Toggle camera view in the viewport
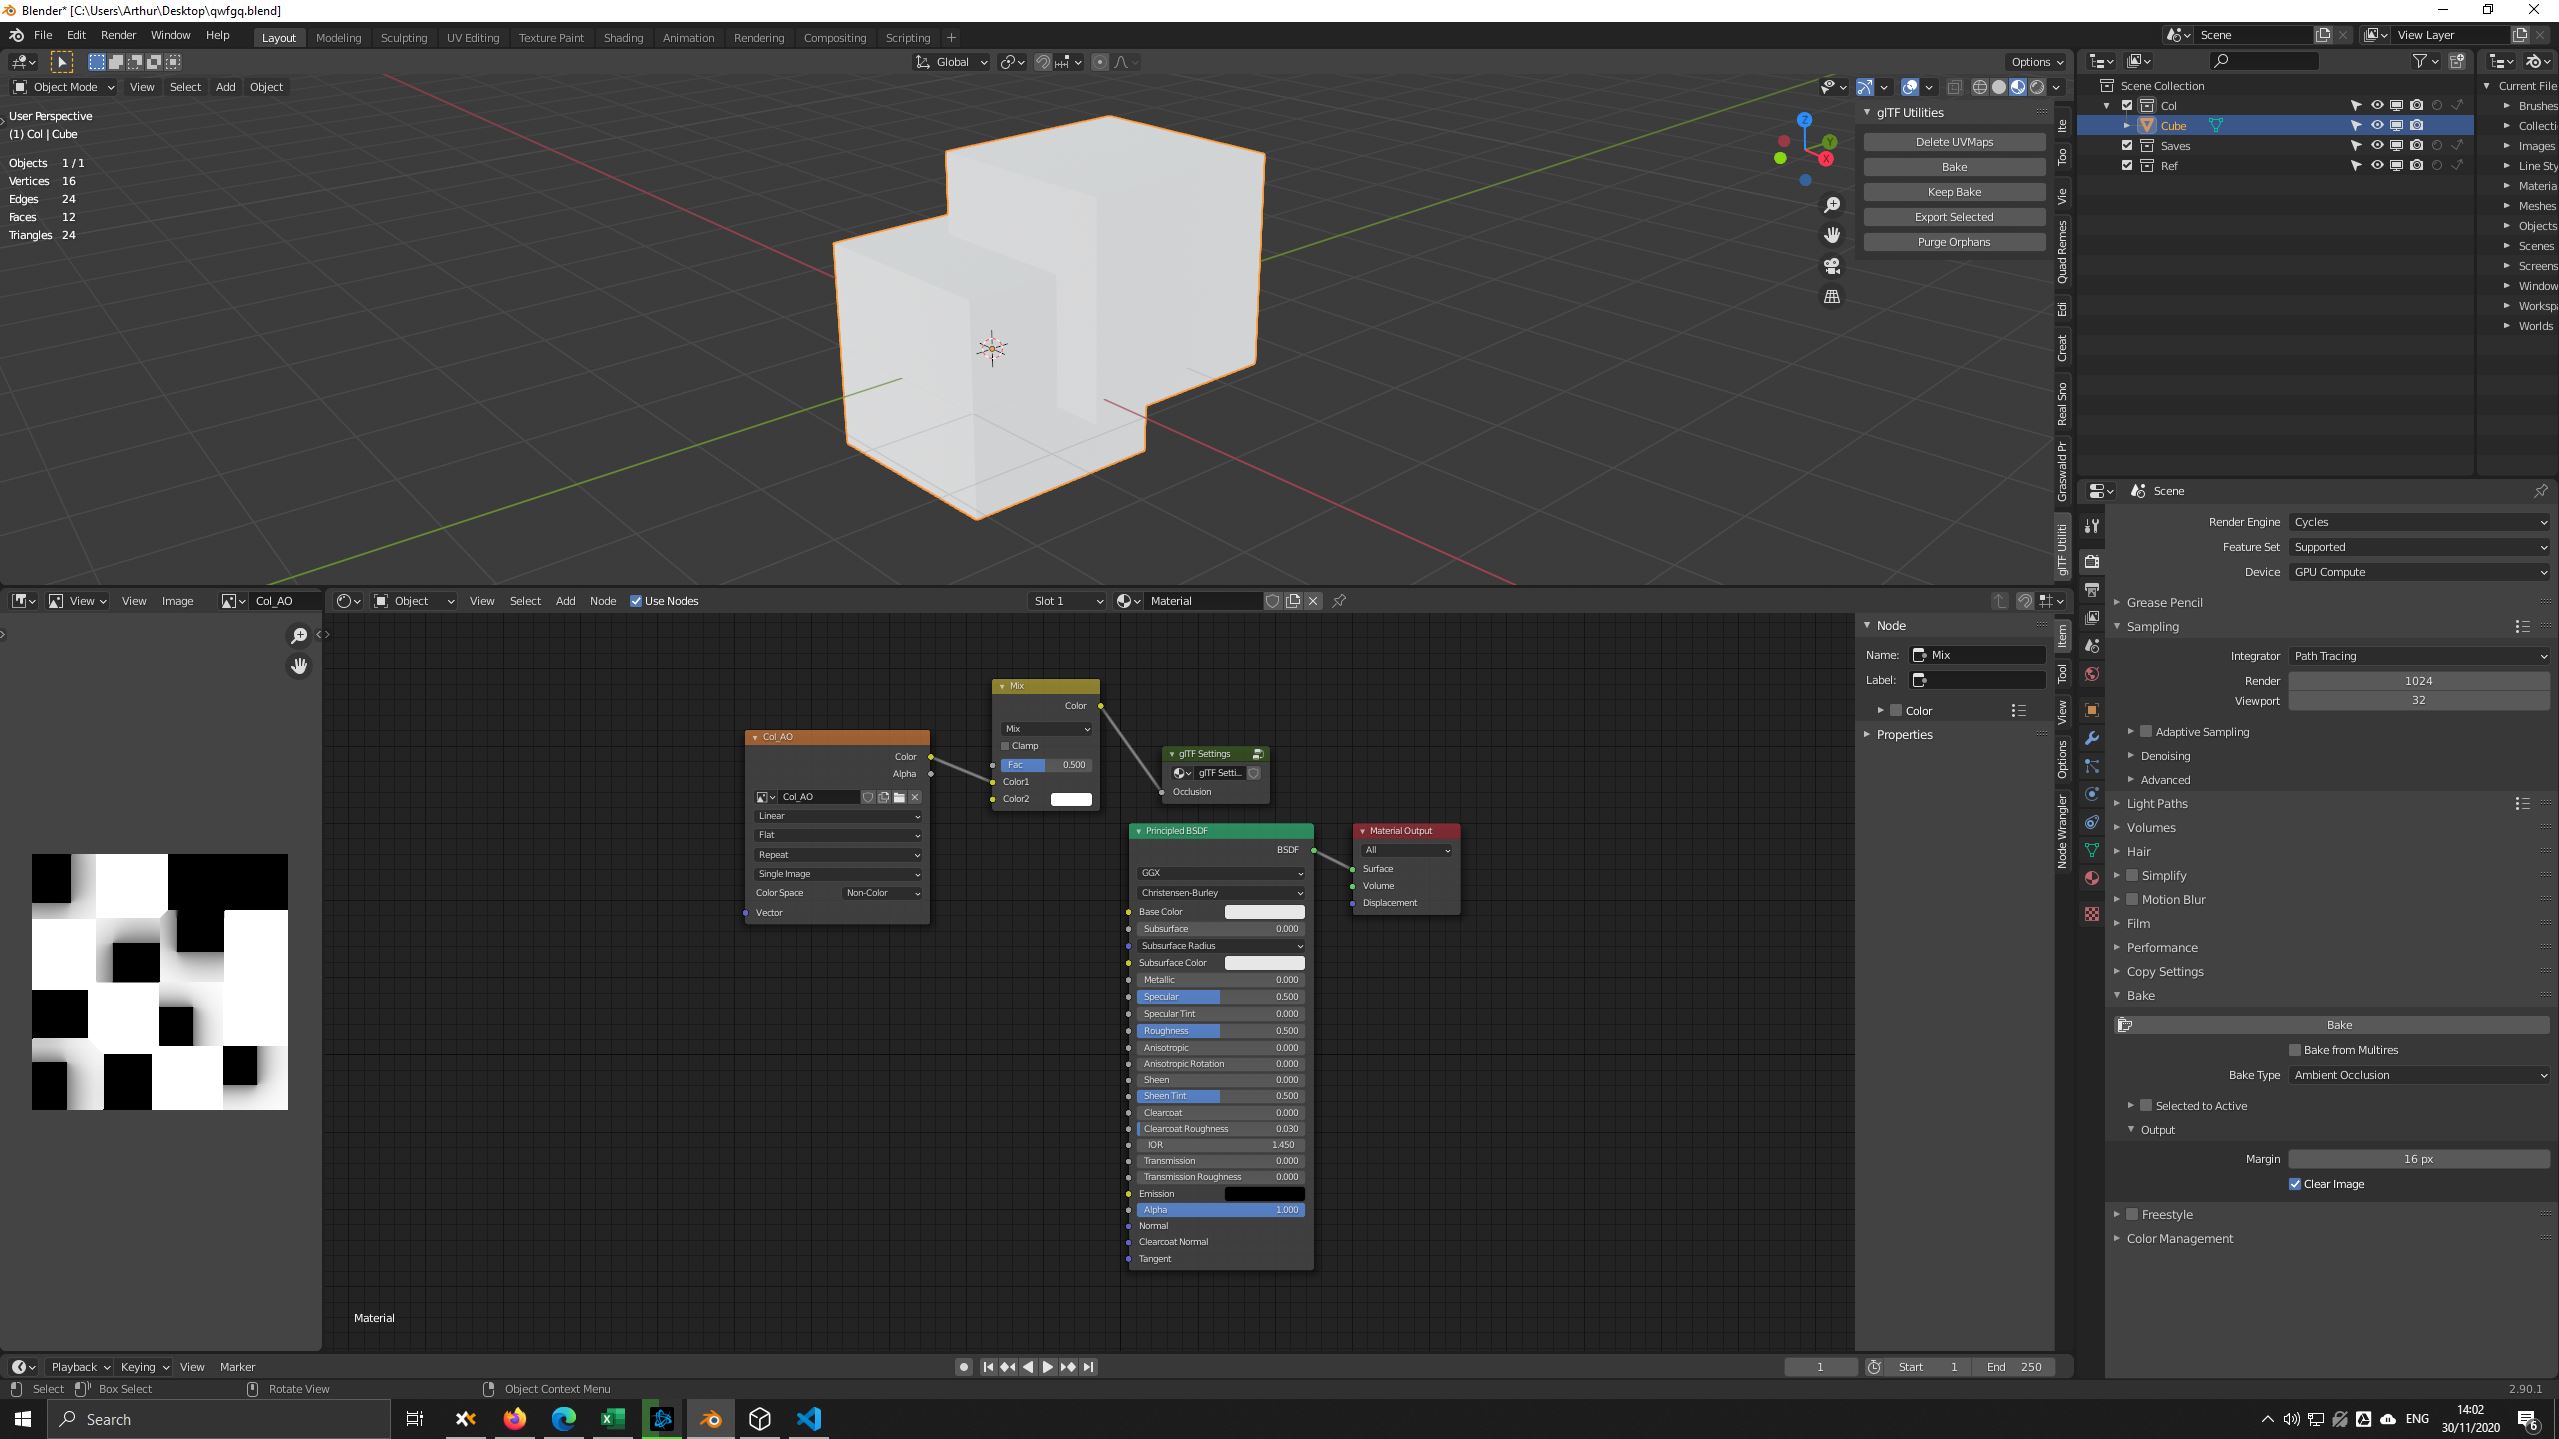This screenshot has height=1439, width=2559. coord(1831,266)
